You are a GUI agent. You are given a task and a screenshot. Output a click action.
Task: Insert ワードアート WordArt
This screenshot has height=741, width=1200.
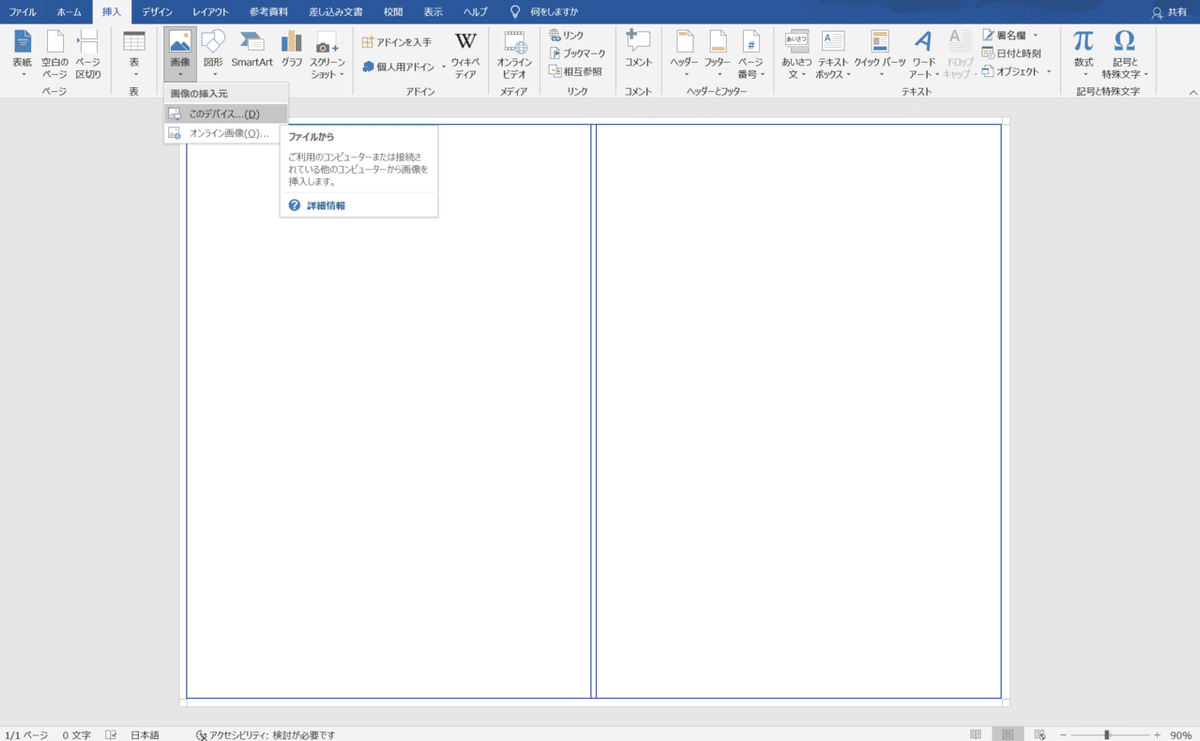click(924, 55)
